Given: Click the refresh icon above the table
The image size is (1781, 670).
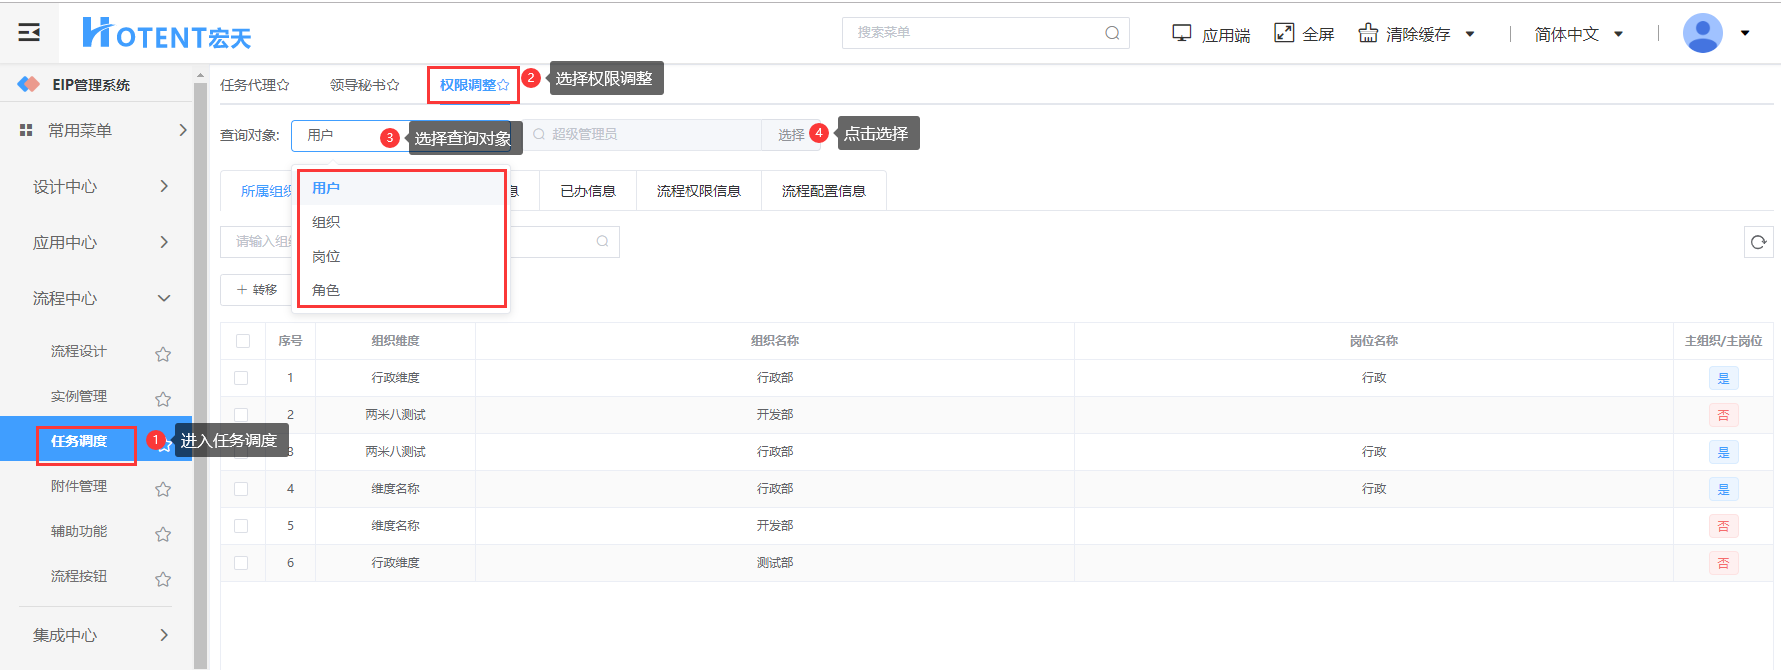Looking at the screenshot, I should 1758,242.
